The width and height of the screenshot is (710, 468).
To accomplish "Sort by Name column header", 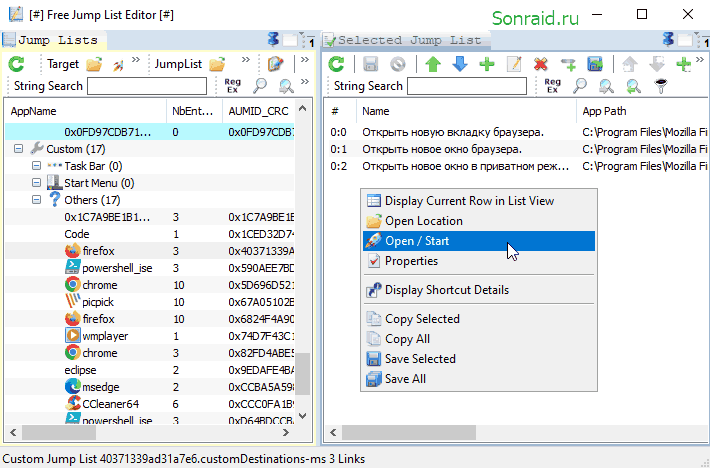I will pos(466,111).
